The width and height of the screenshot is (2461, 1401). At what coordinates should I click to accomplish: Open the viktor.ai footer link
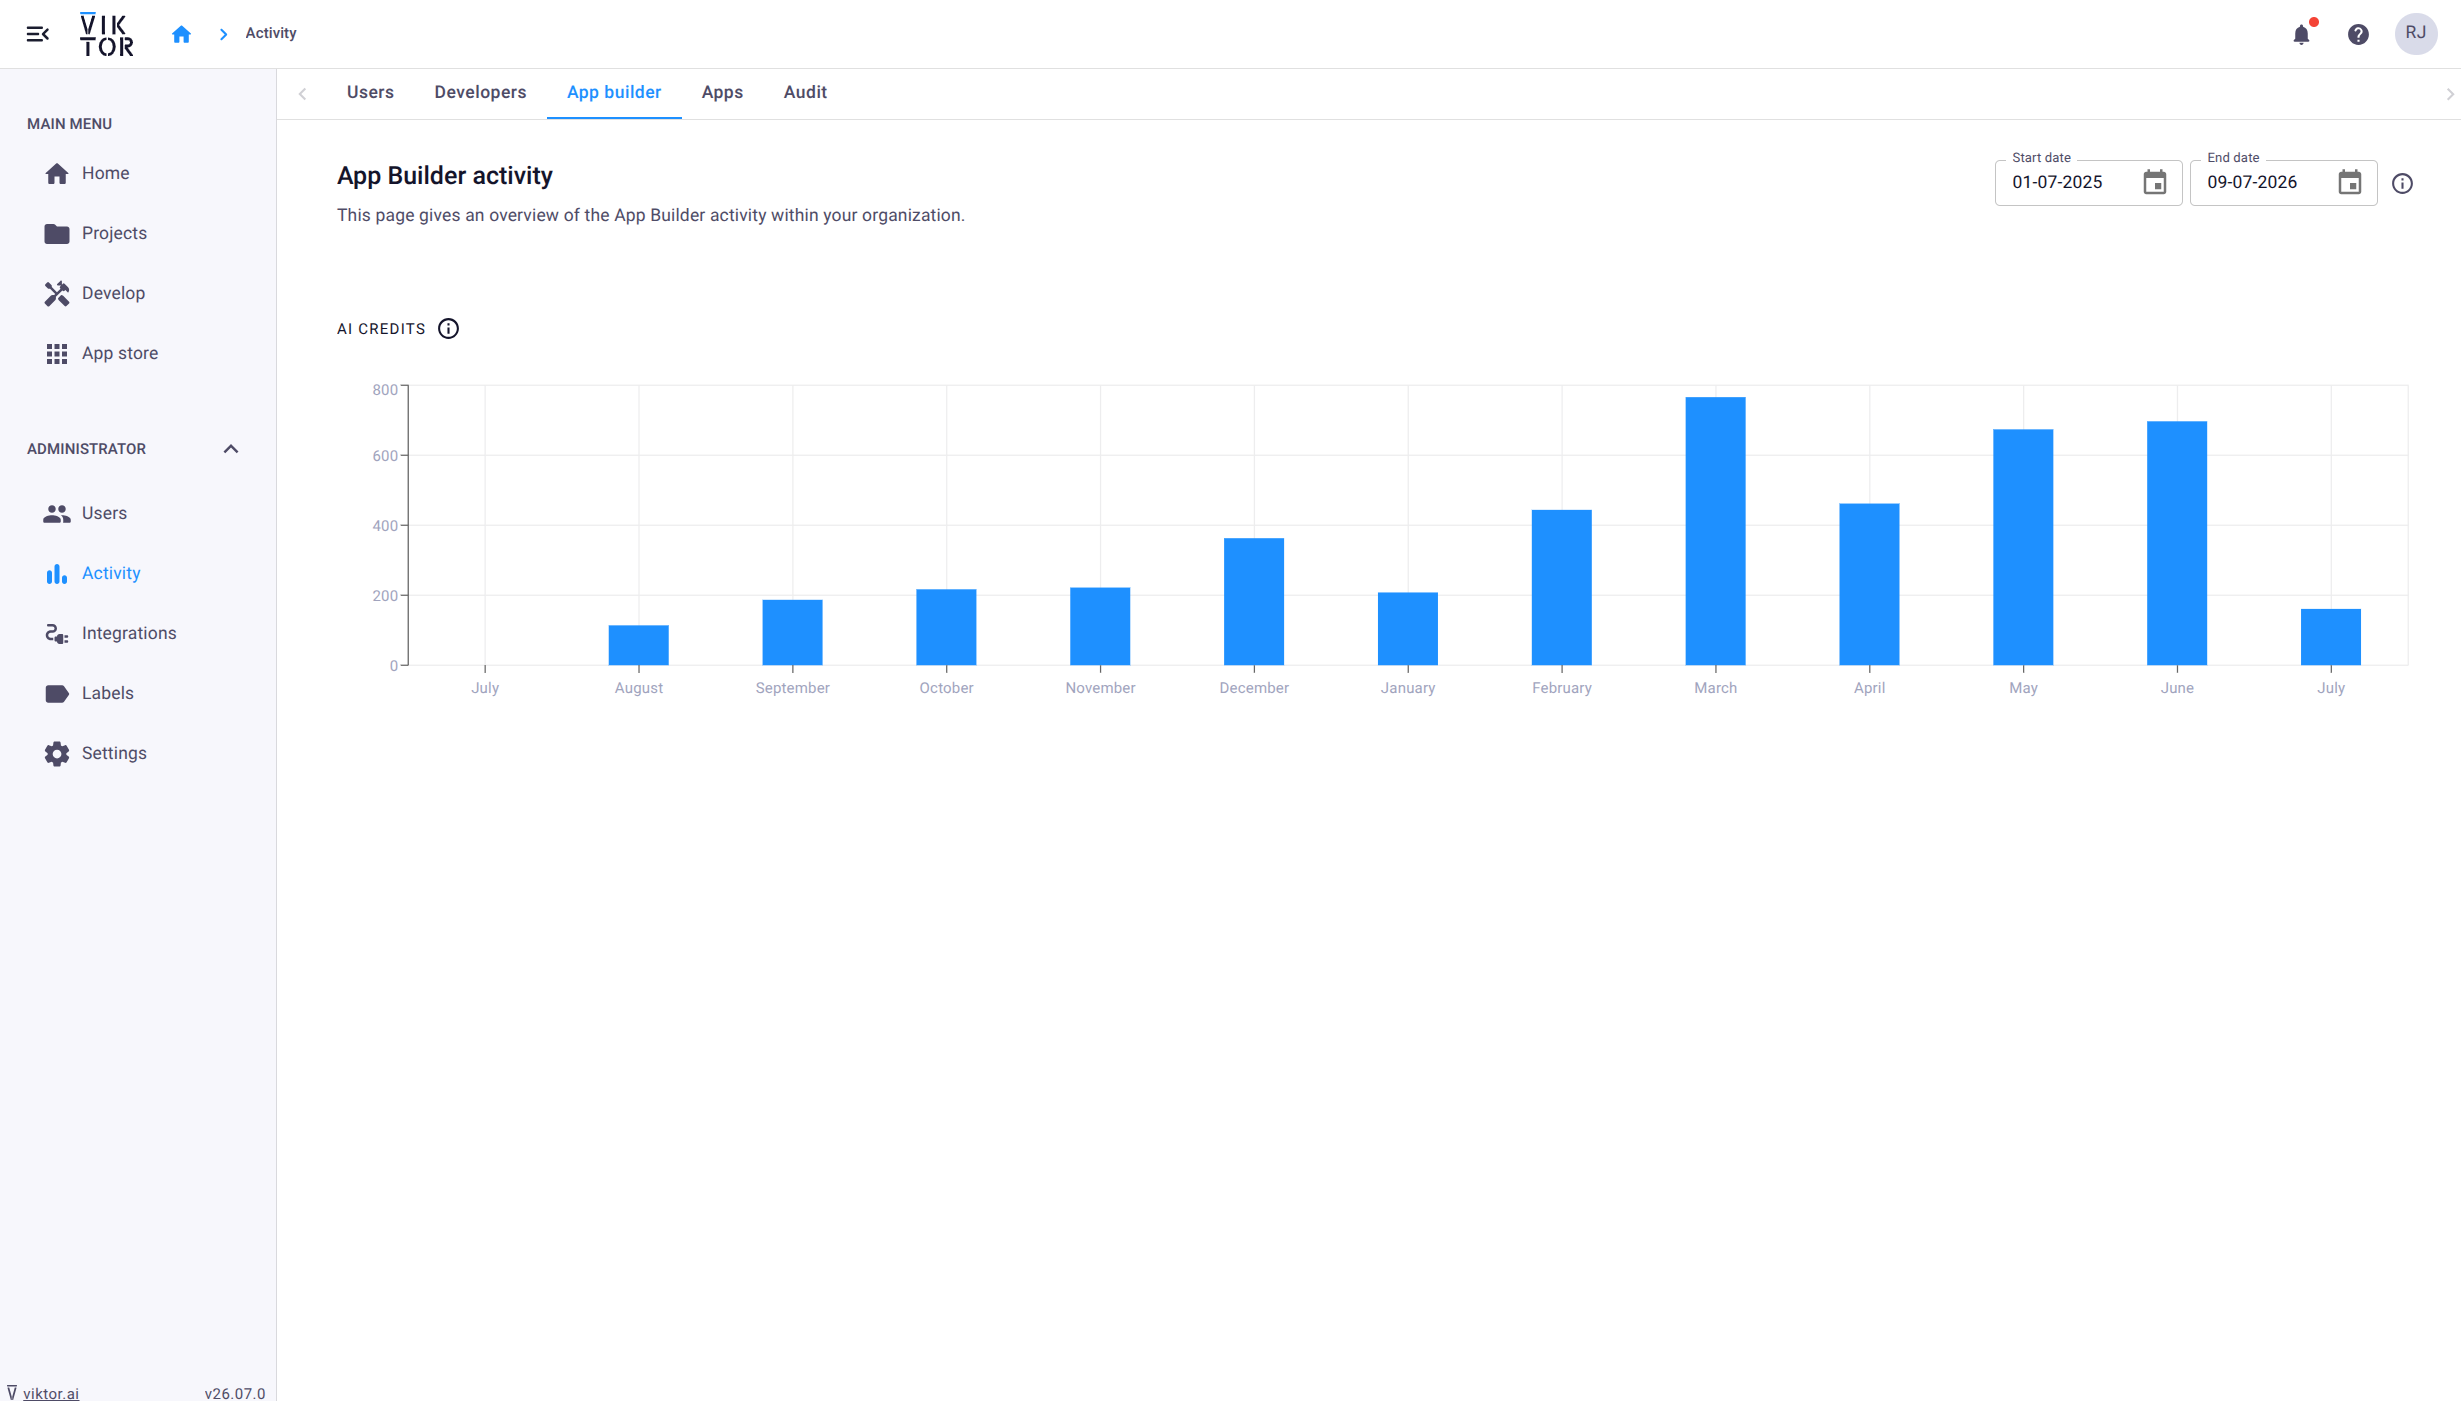[x=51, y=1393]
